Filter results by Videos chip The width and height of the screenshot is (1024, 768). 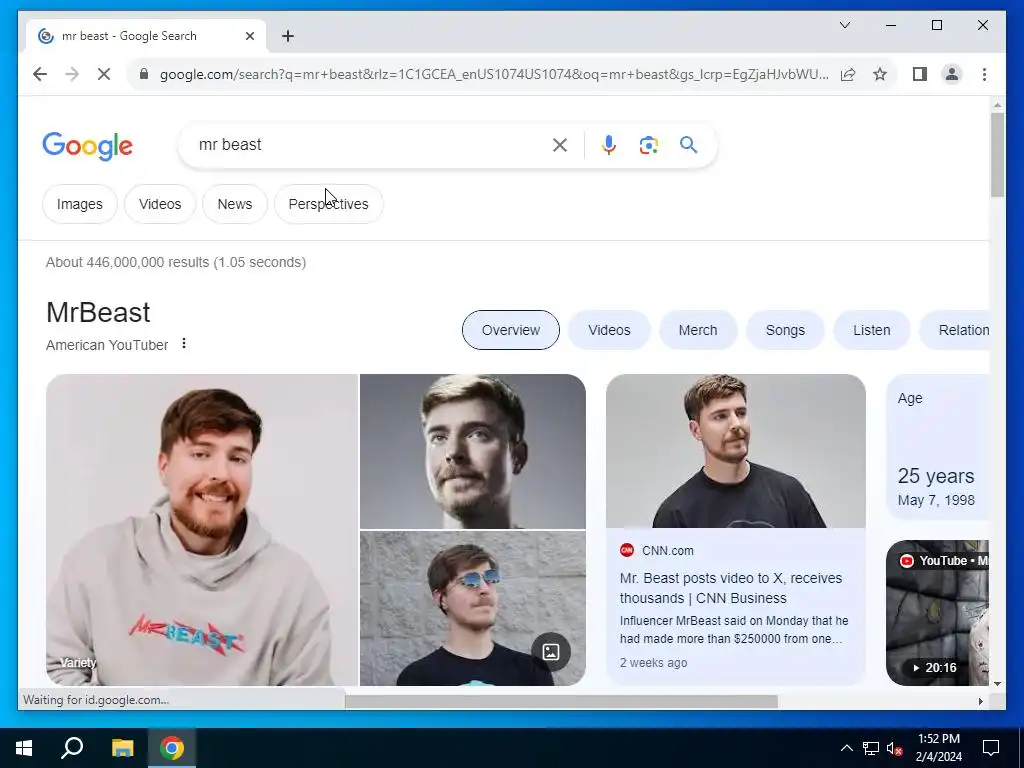point(160,204)
